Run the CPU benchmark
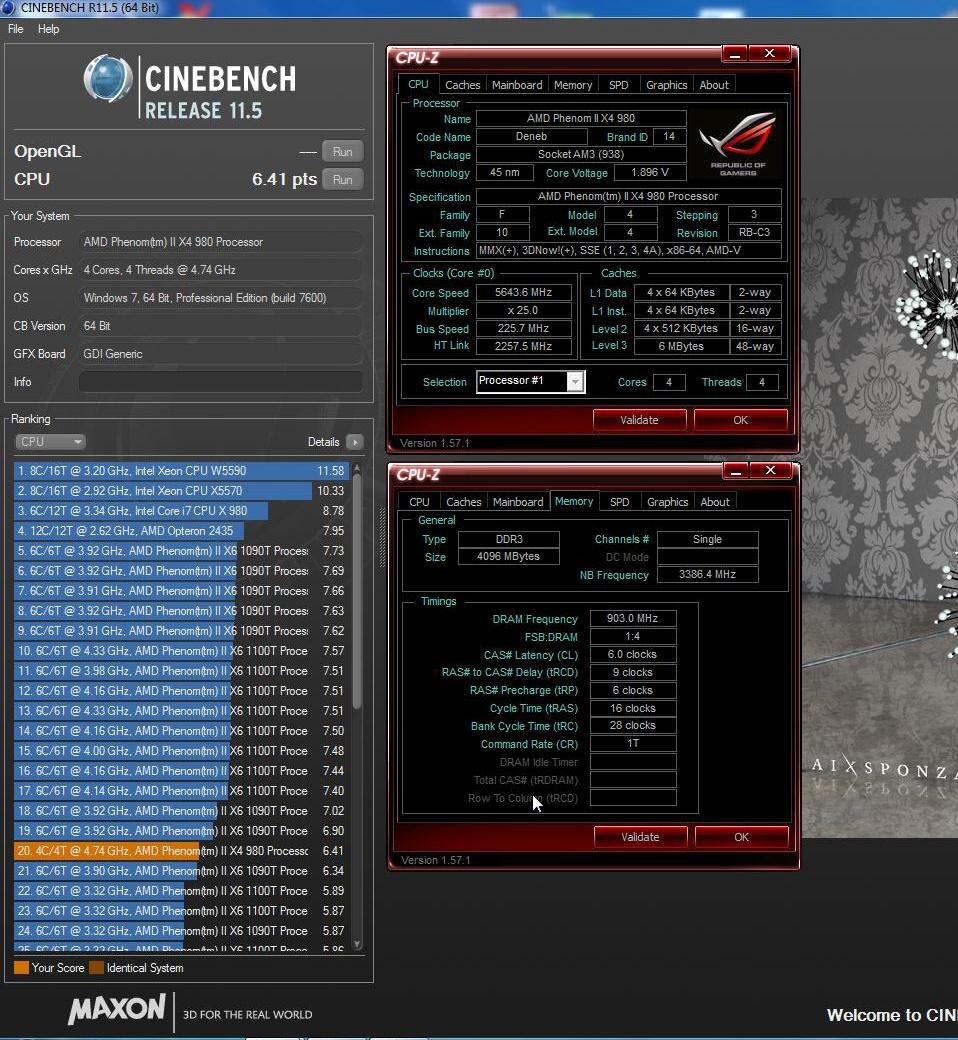The width and height of the screenshot is (958, 1040). click(342, 180)
